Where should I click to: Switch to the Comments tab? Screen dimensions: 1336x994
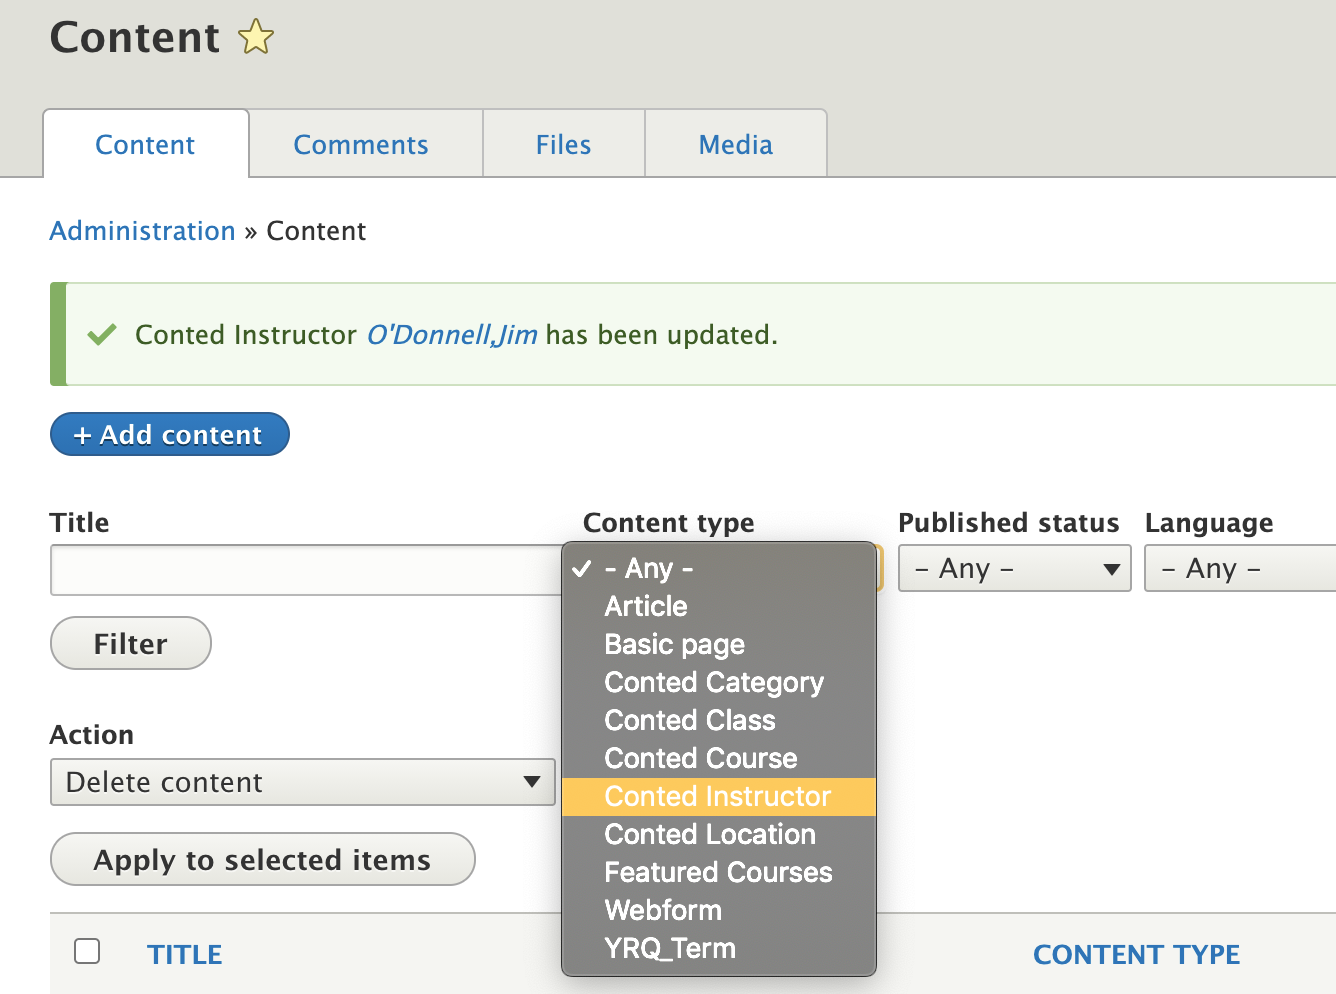coord(361,144)
